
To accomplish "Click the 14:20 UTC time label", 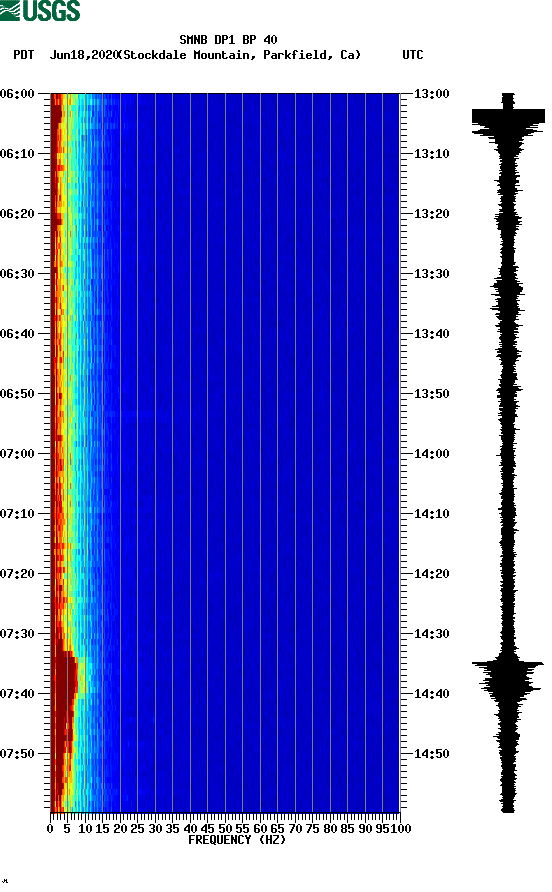I will 432,574.
